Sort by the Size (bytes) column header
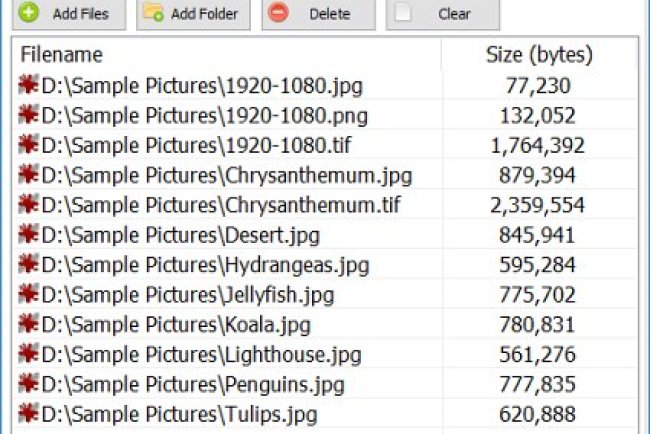650x434 pixels. (538, 55)
